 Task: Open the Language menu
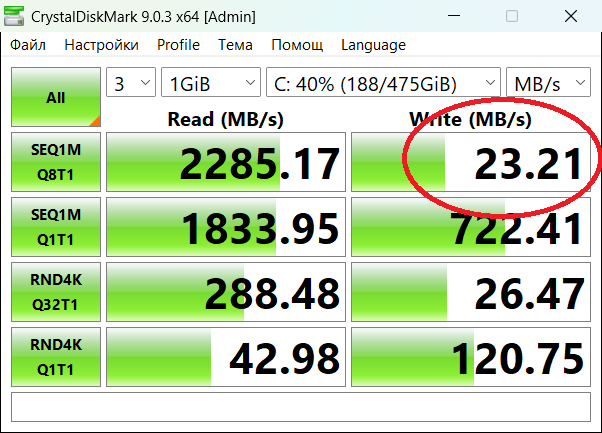coord(373,45)
